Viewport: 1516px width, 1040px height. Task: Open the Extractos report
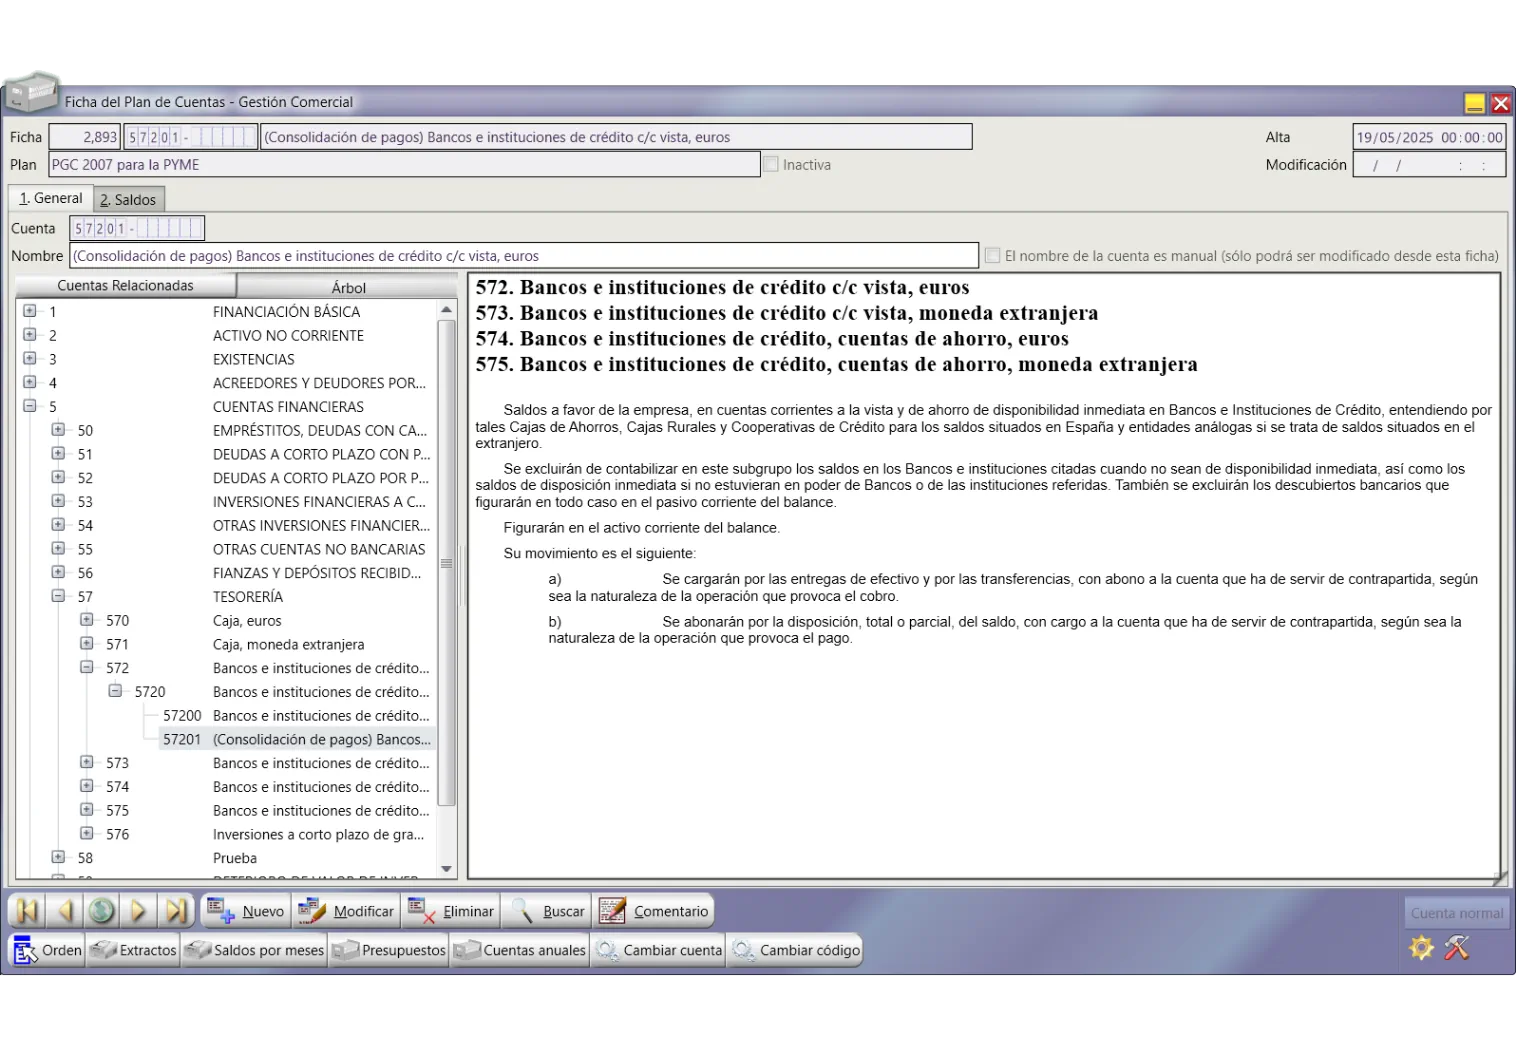pos(134,950)
